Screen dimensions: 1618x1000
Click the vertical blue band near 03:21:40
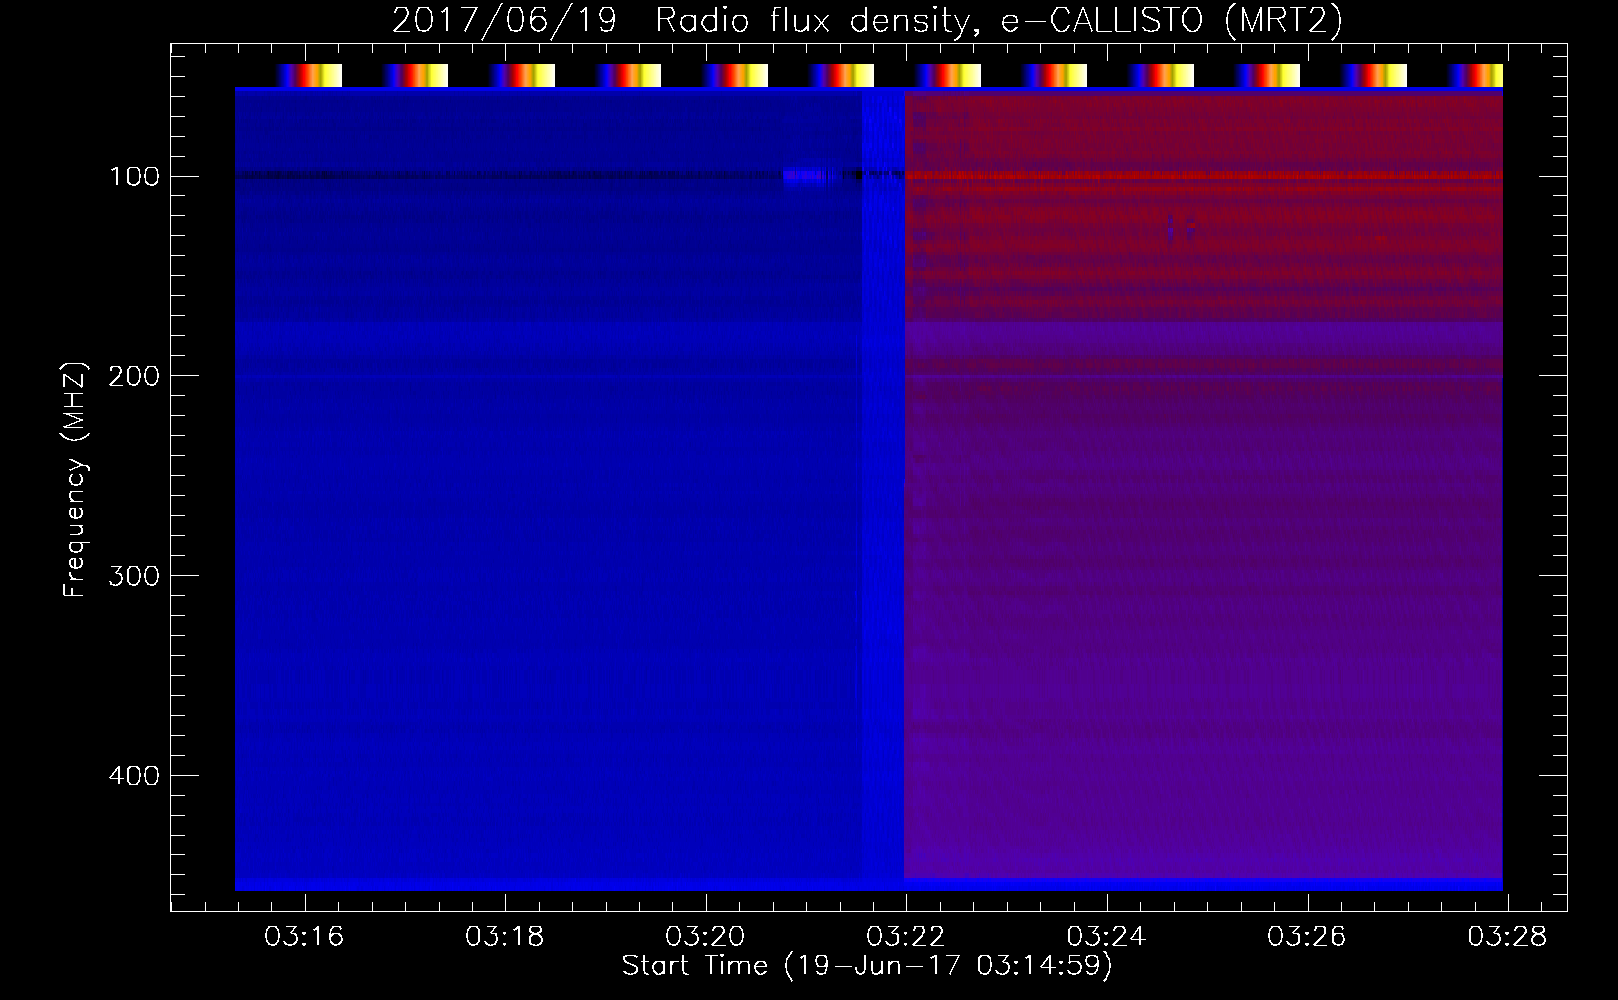point(883,485)
